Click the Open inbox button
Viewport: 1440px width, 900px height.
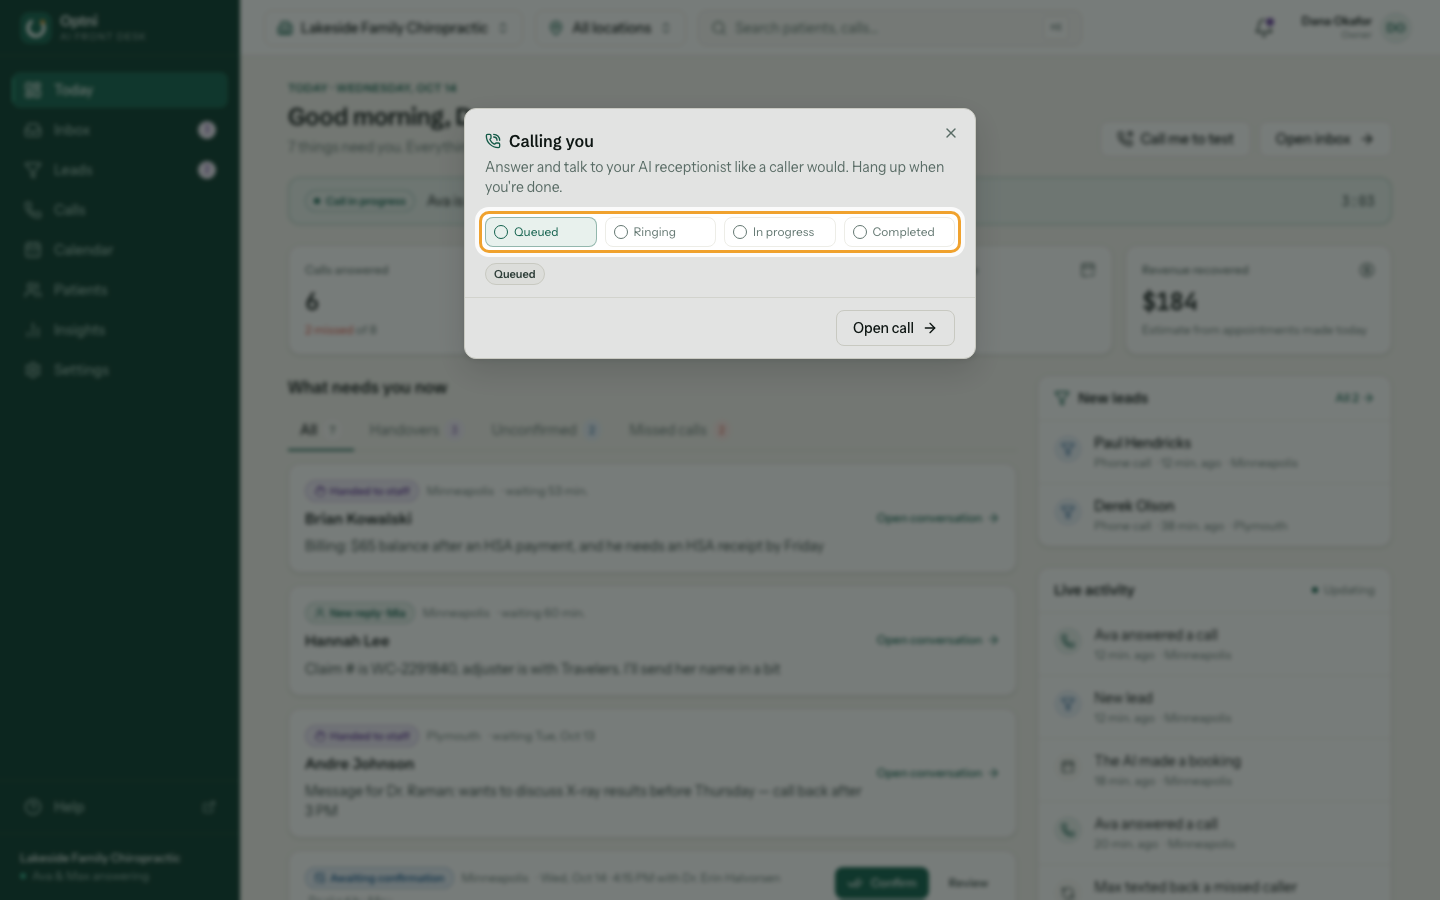pos(1324,139)
